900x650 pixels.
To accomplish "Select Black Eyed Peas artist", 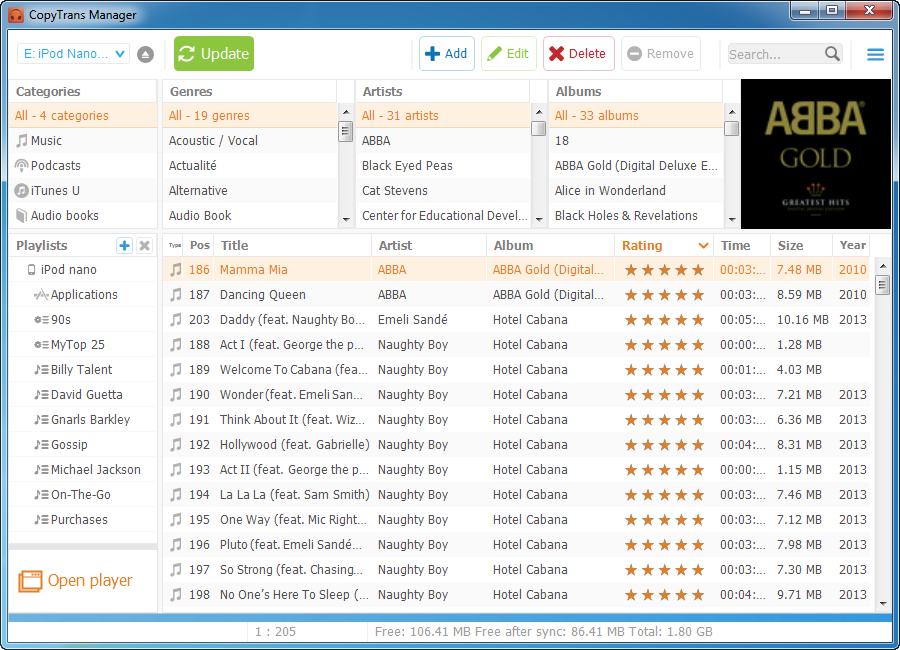I will point(443,166).
